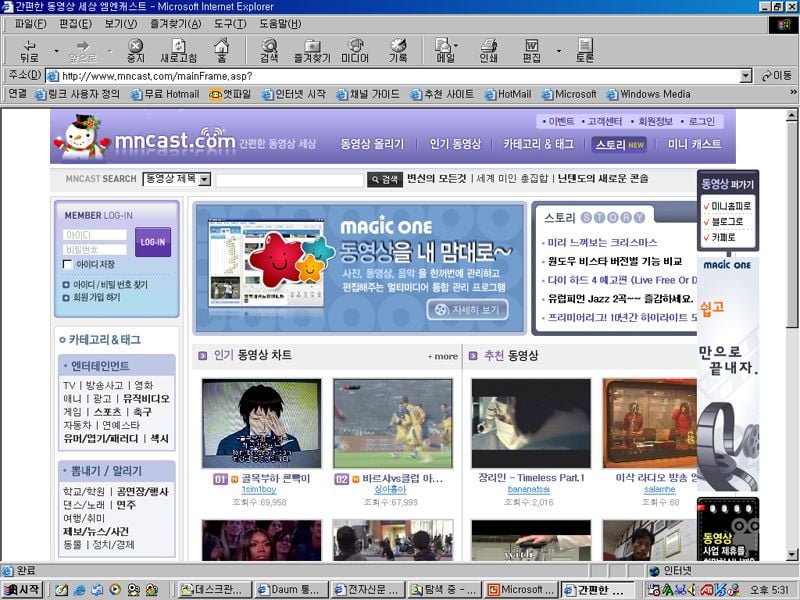This screenshot has width=800, height=600.
Task: Toggle the 미니홈피로 checkbox option
Action: point(706,206)
